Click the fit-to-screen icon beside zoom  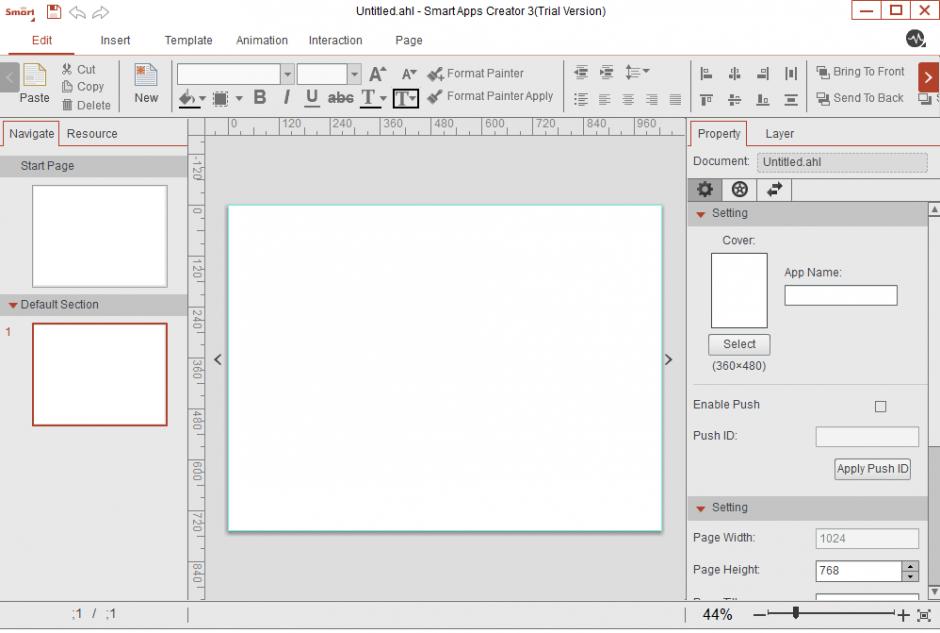tap(924, 615)
